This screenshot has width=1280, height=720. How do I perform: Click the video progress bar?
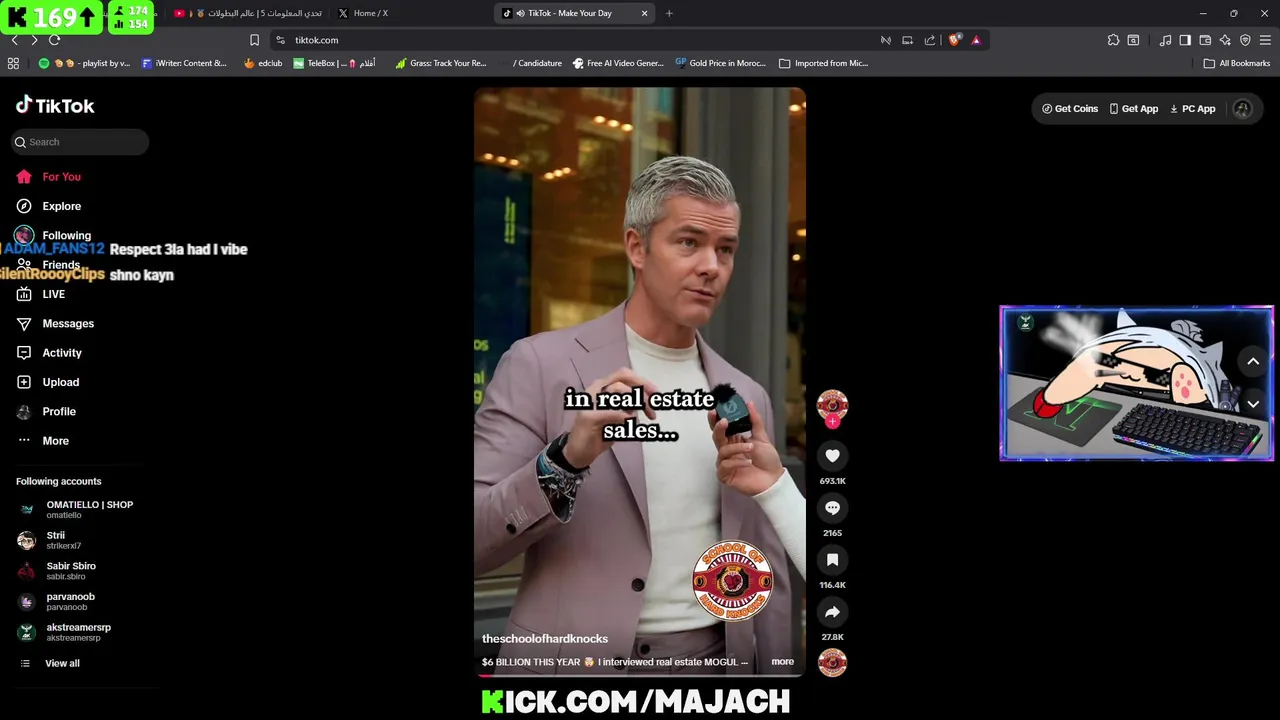640,676
